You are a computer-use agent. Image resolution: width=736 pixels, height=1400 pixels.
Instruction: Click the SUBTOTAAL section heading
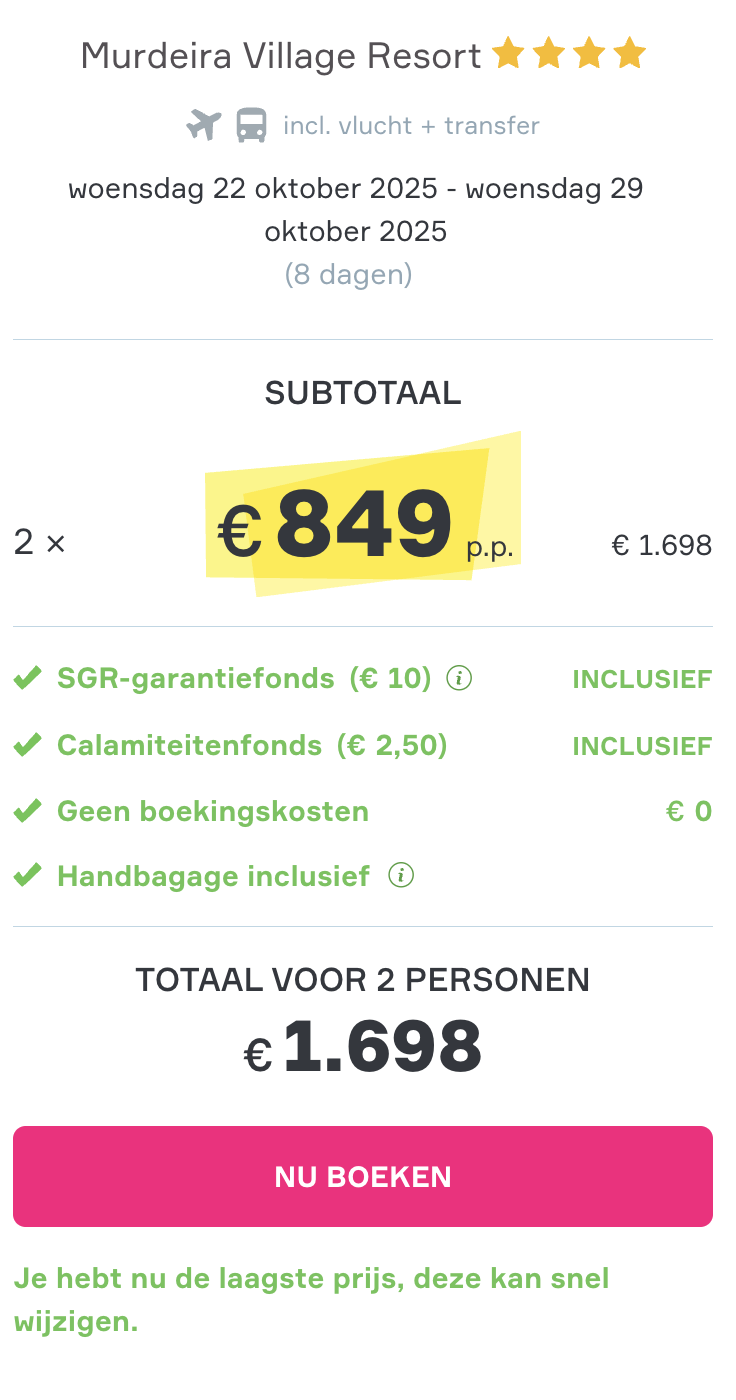tap(362, 393)
